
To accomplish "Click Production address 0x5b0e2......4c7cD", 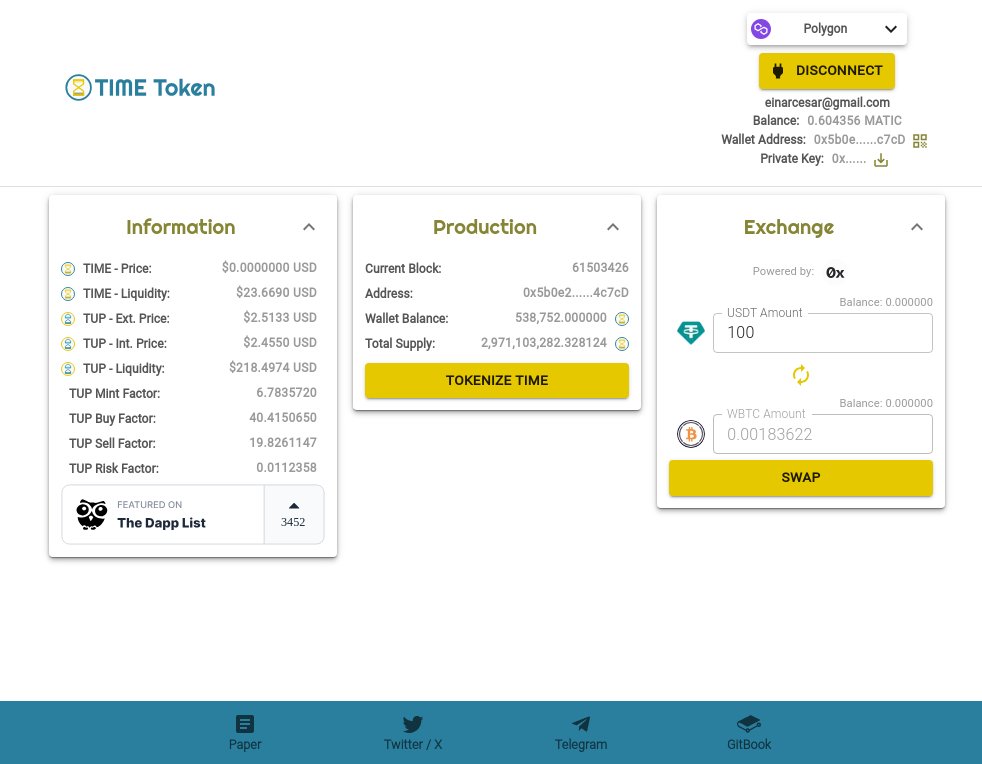I will pyautogui.click(x=576, y=292).
